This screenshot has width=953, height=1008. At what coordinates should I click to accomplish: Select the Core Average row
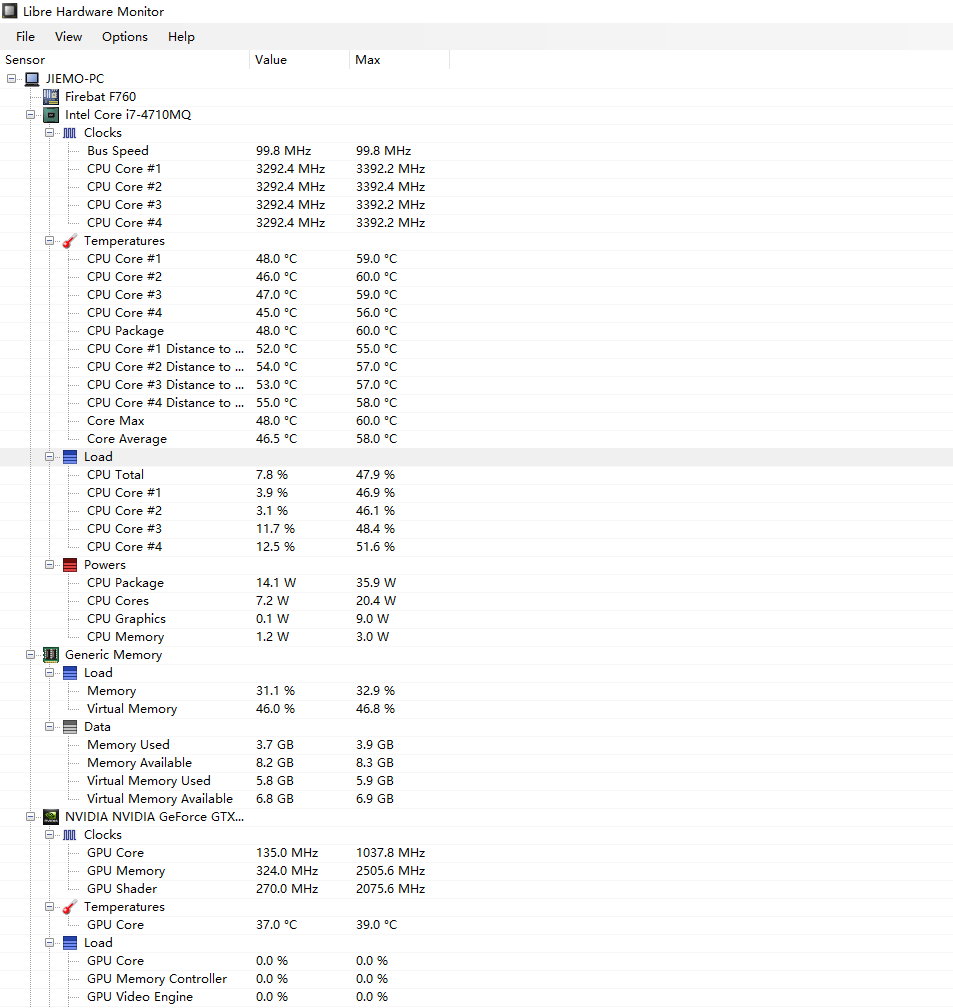coord(476,439)
